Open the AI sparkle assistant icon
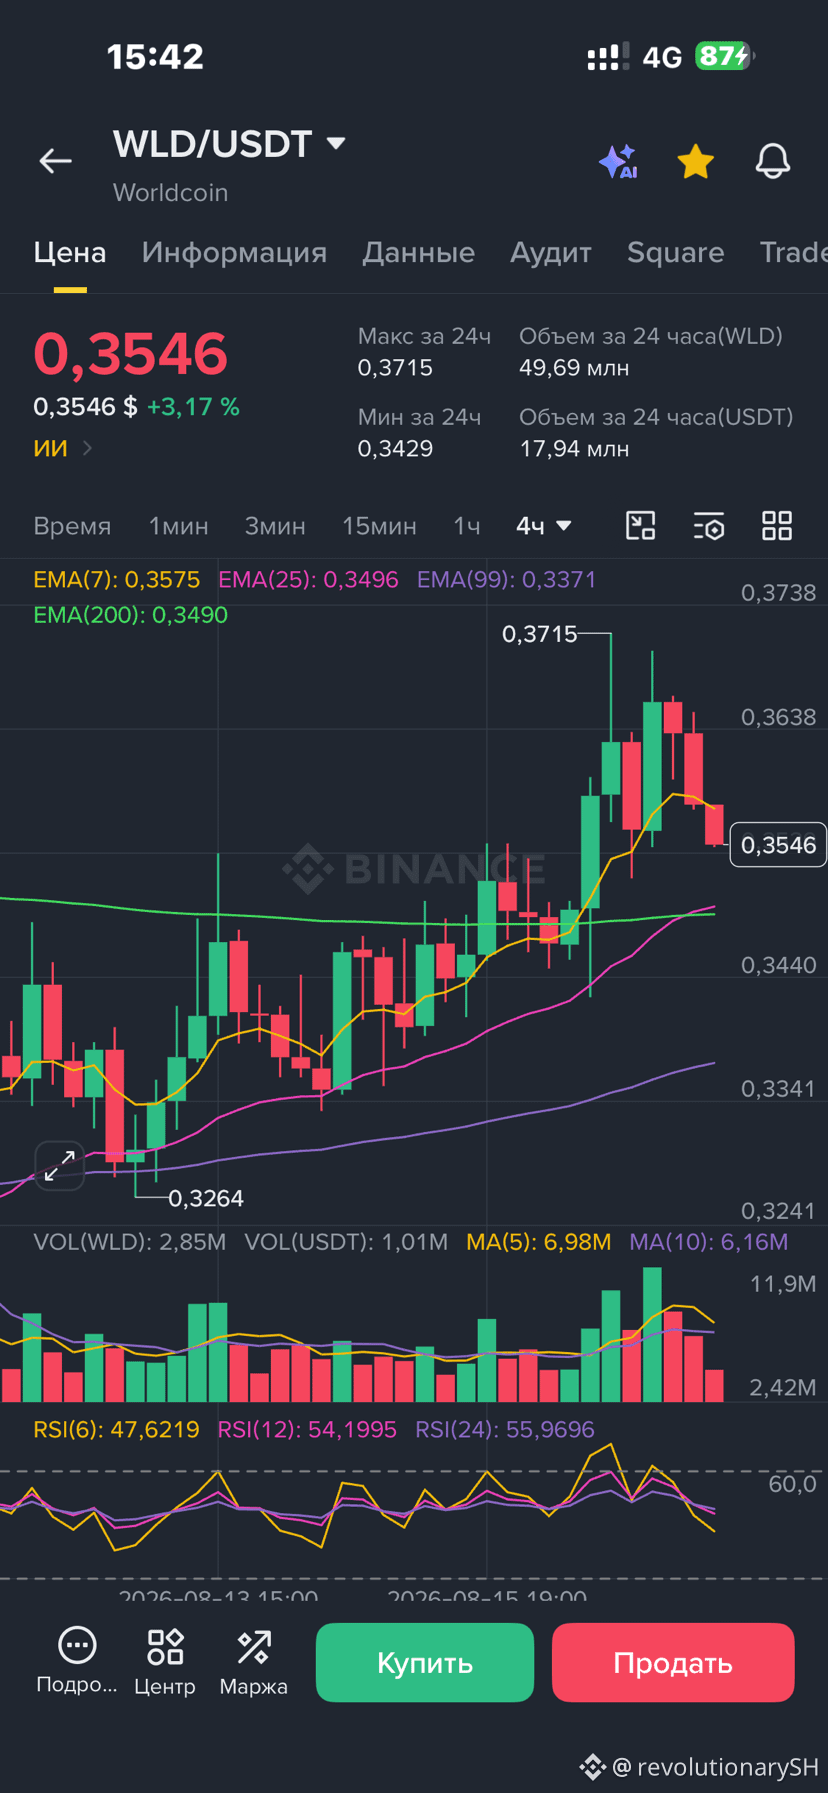 (618, 161)
